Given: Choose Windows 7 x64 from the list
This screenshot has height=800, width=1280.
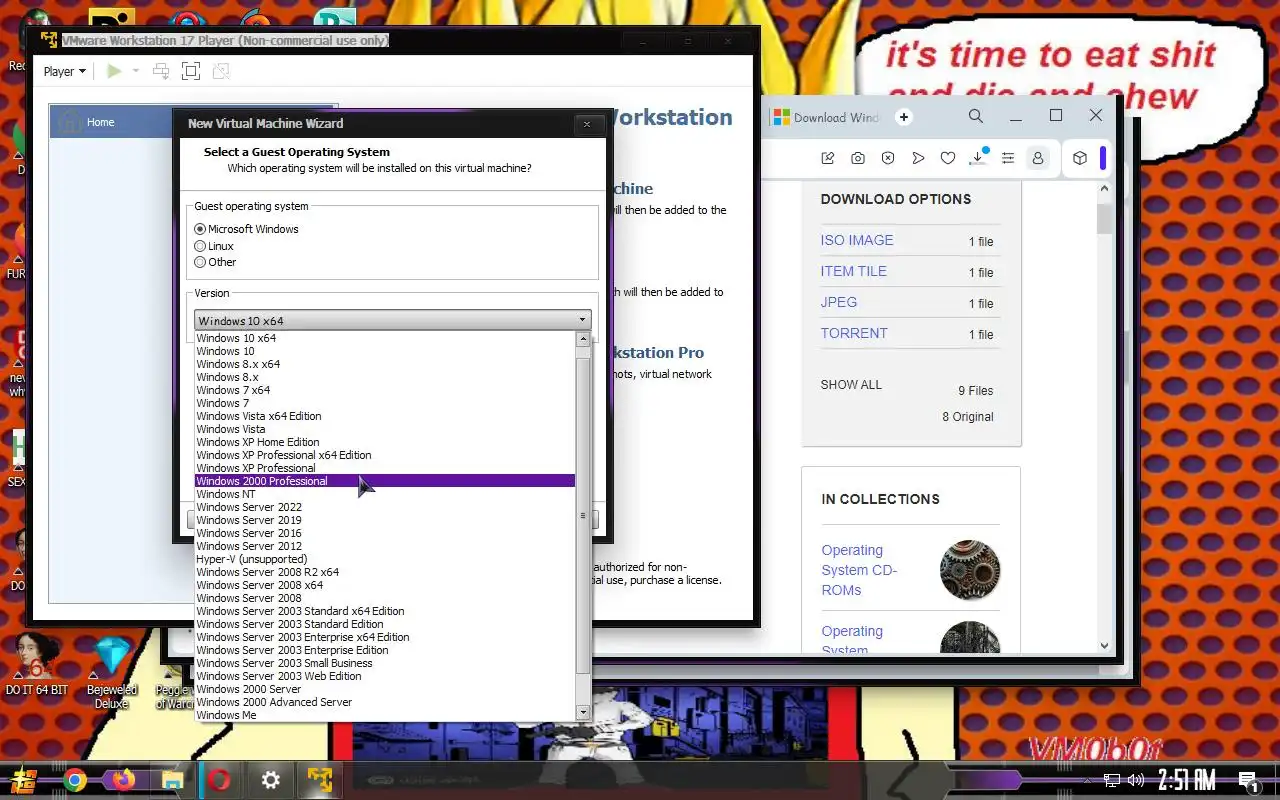Looking at the screenshot, I should click(x=385, y=390).
